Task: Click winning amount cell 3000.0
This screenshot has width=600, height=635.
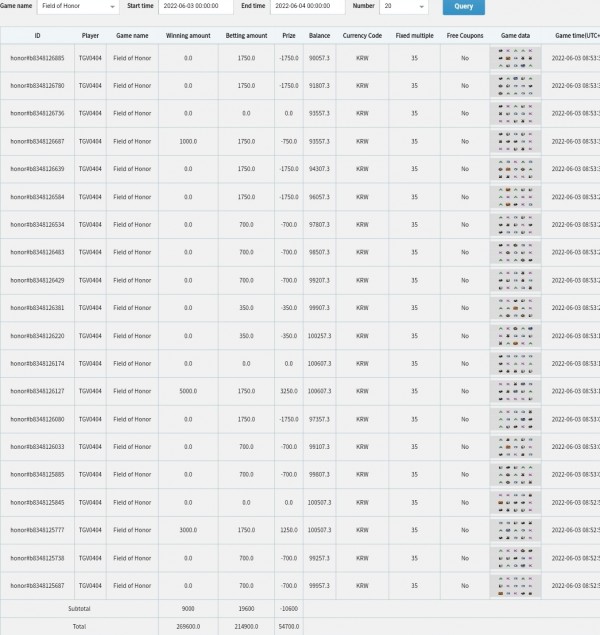Action: [x=188, y=530]
